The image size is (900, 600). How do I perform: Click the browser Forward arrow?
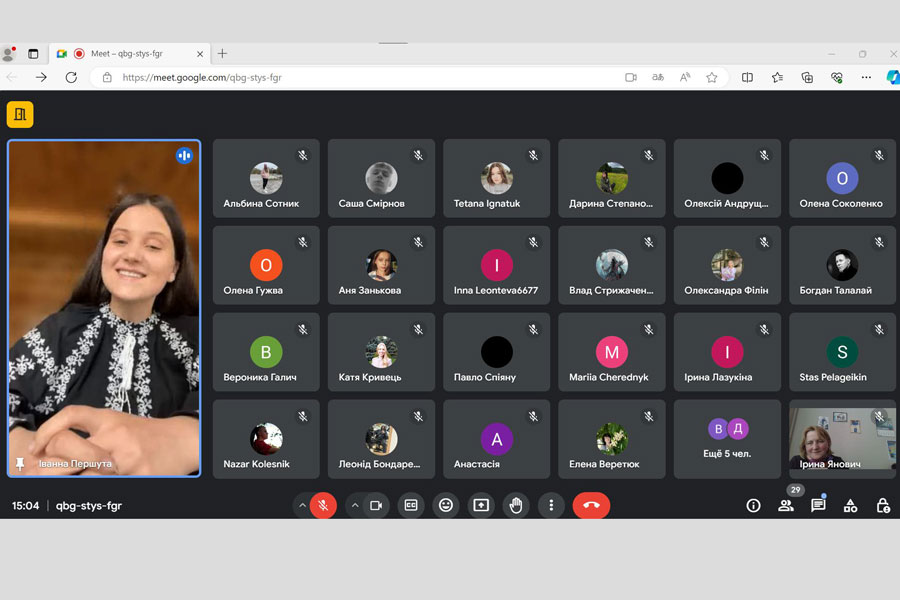41,77
